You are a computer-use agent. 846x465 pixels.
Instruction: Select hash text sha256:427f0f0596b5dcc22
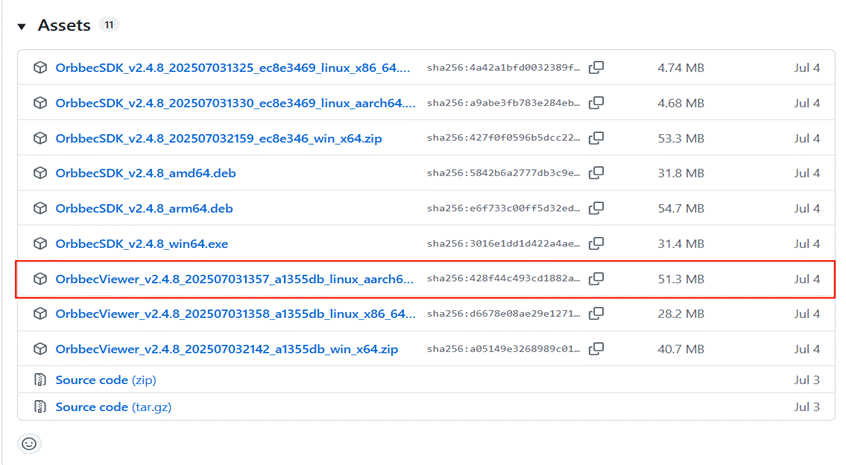pyautogui.click(x=503, y=138)
